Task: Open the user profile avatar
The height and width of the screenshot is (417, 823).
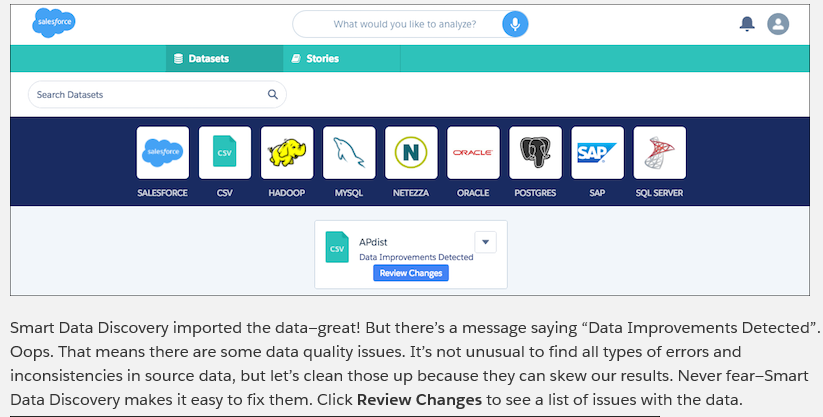Action: 778,24
